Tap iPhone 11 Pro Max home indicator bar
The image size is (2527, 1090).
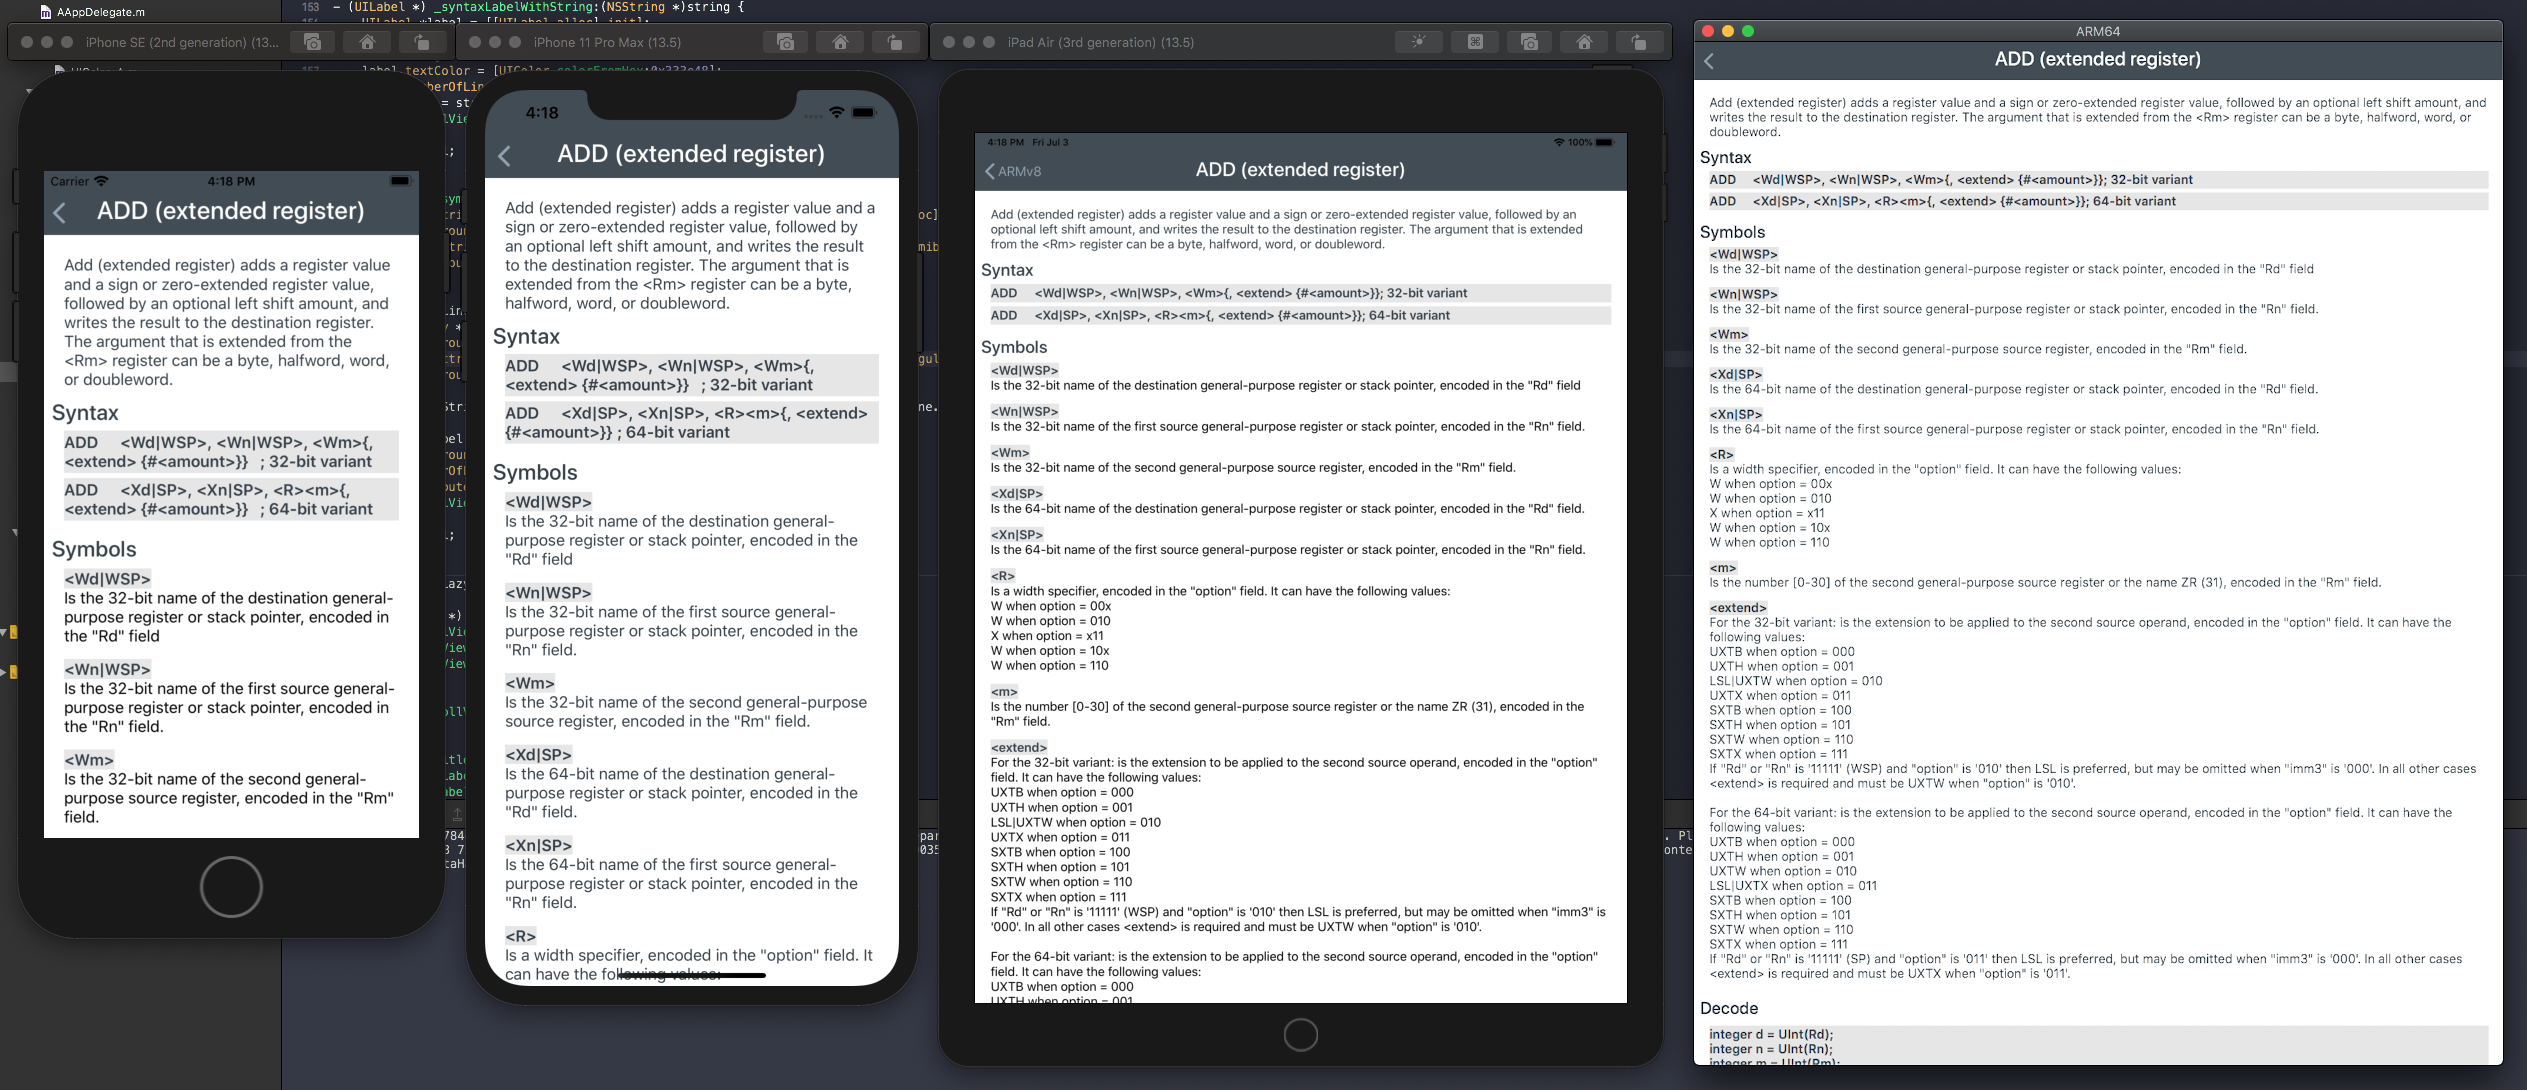[x=691, y=975]
